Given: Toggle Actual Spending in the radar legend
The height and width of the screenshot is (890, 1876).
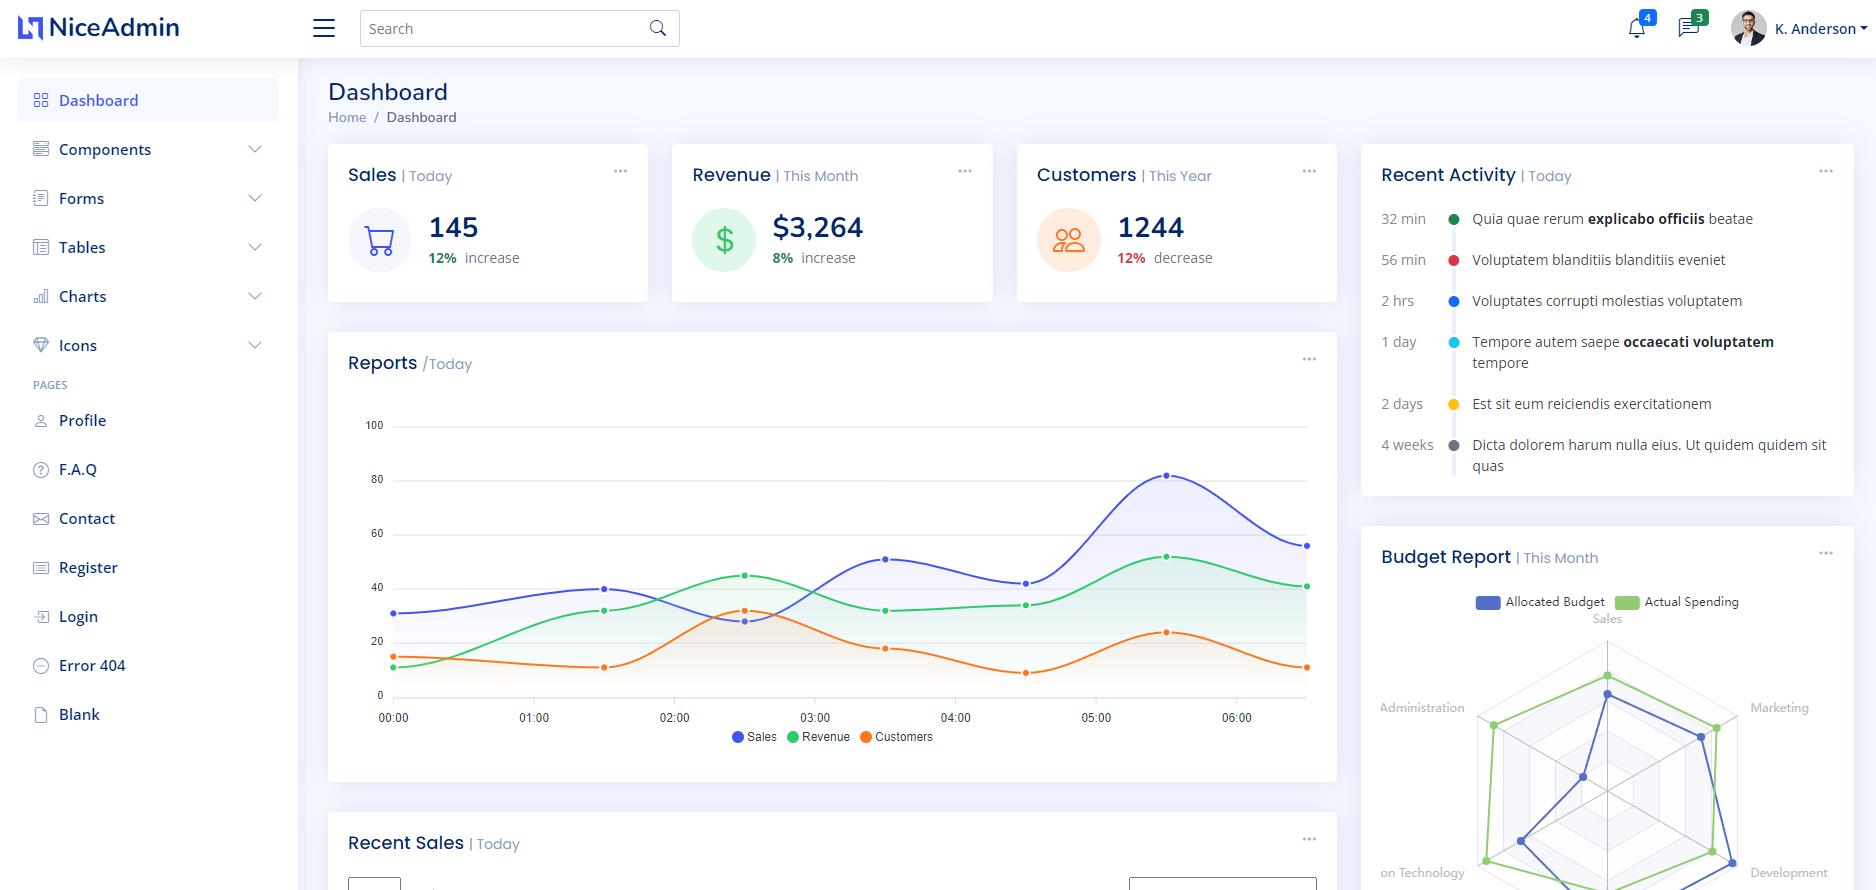Looking at the screenshot, I should [x=1677, y=602].
